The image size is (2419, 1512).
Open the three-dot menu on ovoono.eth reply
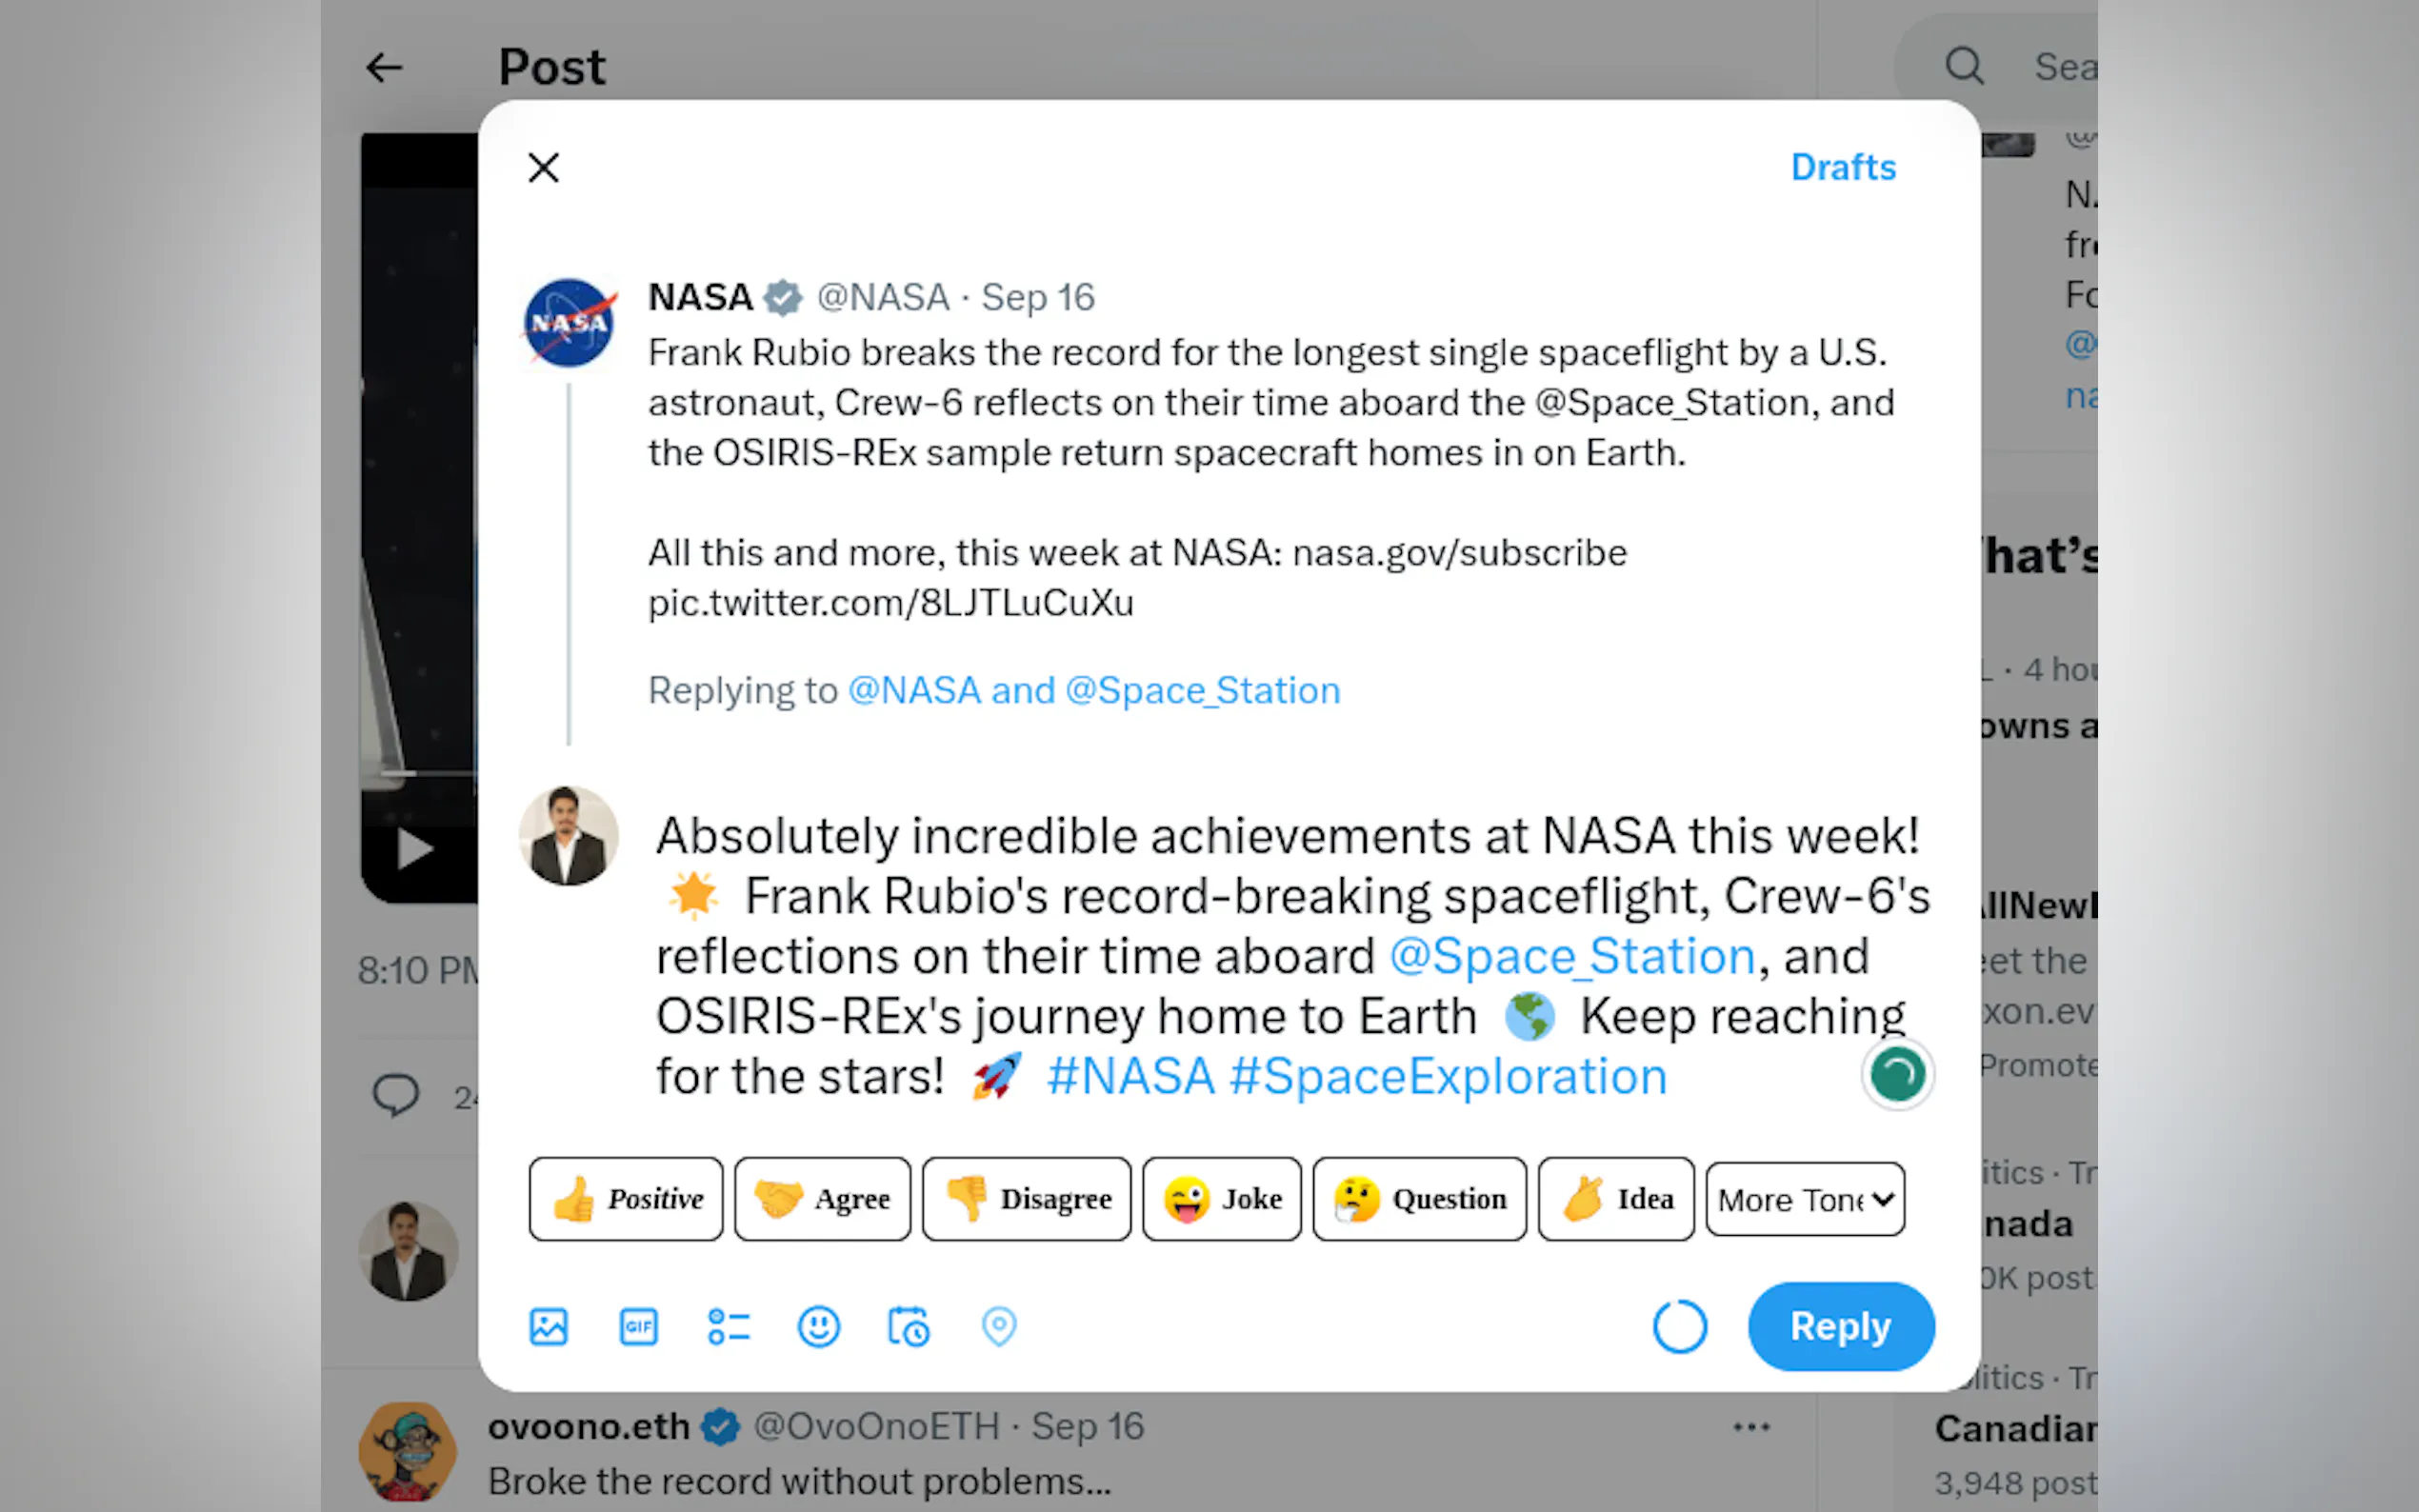click(x=1751, y=1427)
